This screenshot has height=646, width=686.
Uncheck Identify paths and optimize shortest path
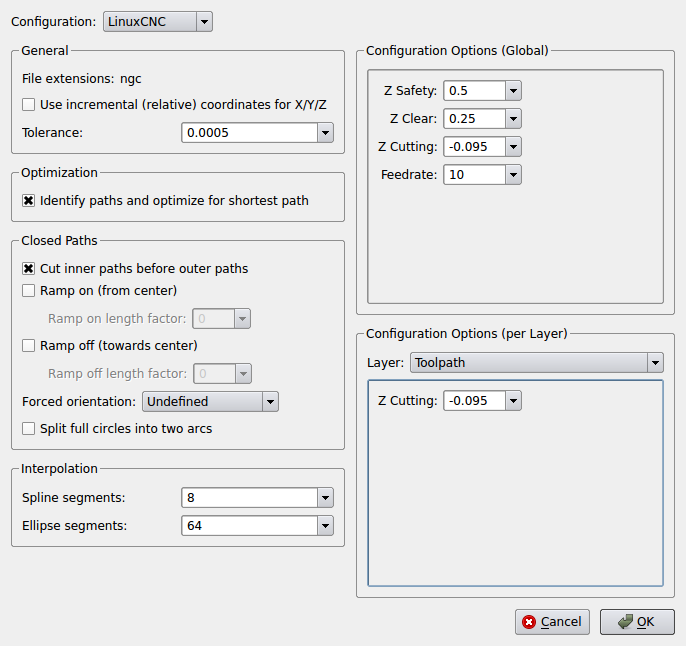pyautogui.click(x=28, y=201)
